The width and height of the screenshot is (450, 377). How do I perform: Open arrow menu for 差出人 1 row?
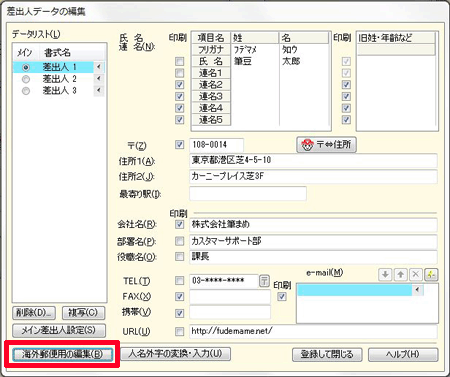click(x=99, y=67)
